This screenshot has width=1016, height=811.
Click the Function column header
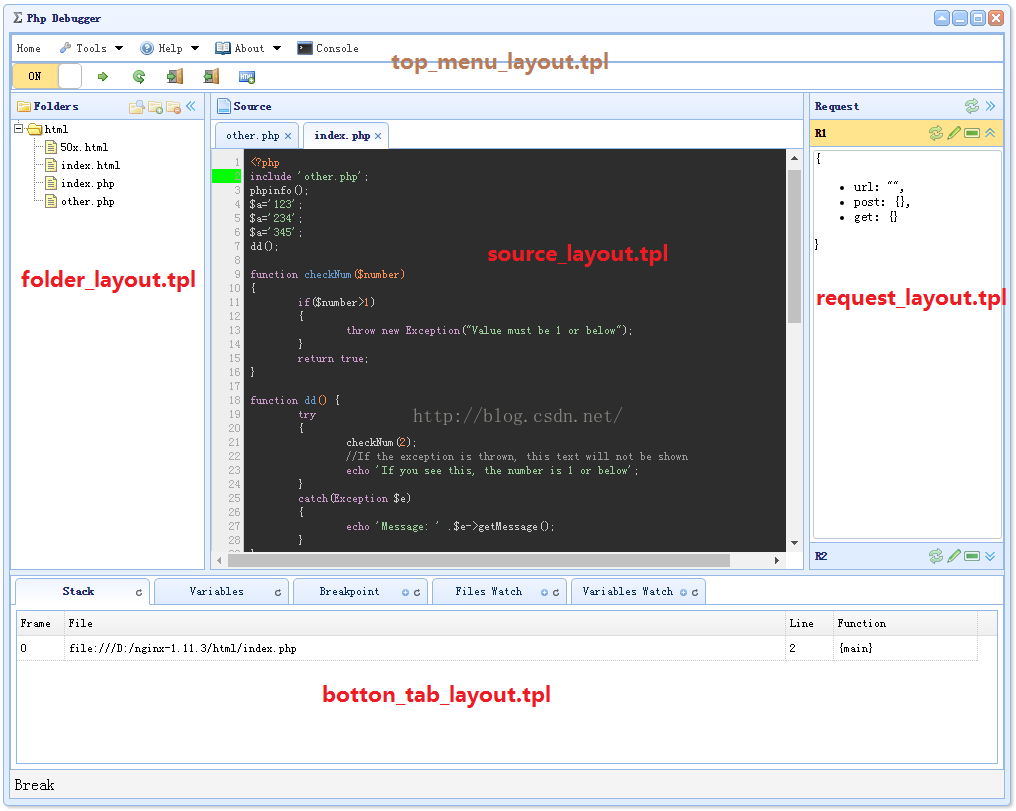tap(905, 623)
